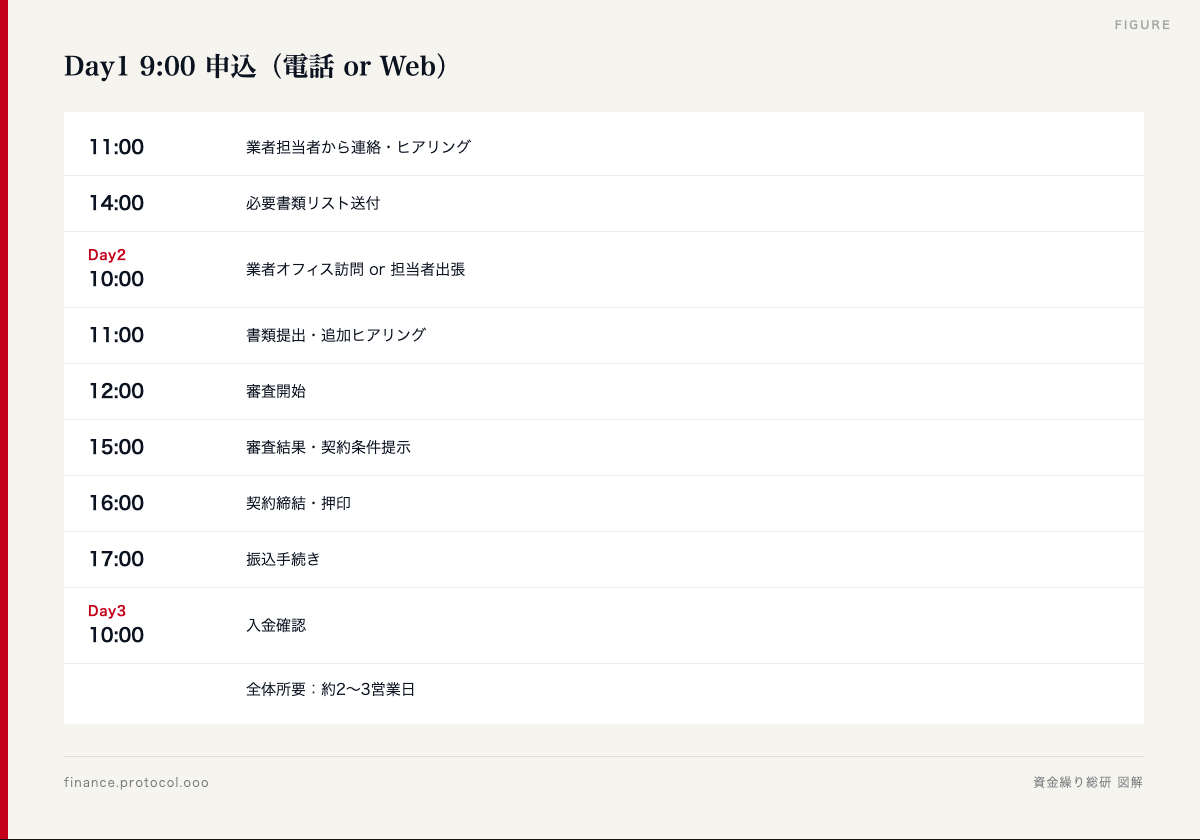The width and height of the screenshot is (1200, 840).
Task: Select '業者担当者から連絡・ヒアリング' text
Action: pyautogui.click(x=358, y=147)
